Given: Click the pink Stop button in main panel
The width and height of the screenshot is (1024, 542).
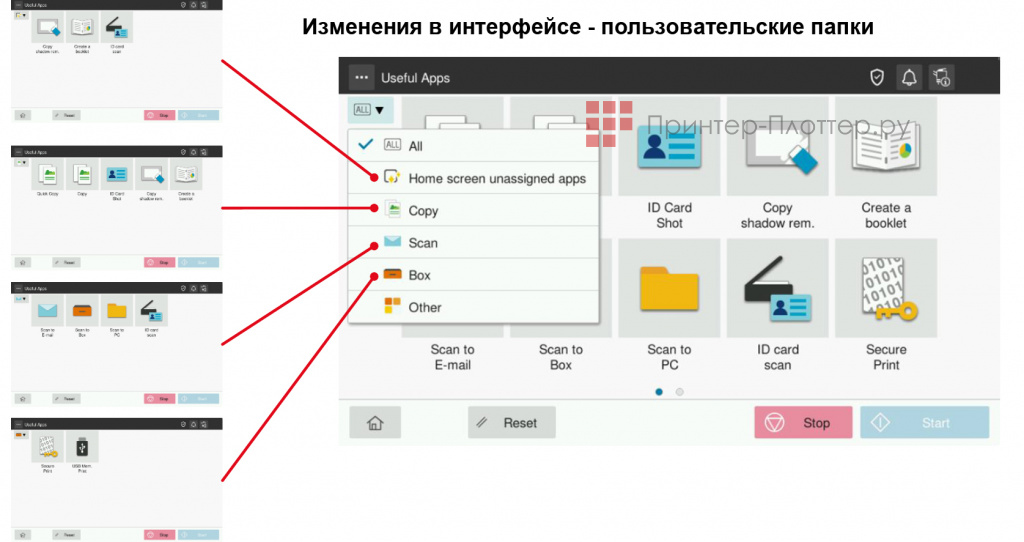Looking at the screenshot, I should [x=803, y=423].
